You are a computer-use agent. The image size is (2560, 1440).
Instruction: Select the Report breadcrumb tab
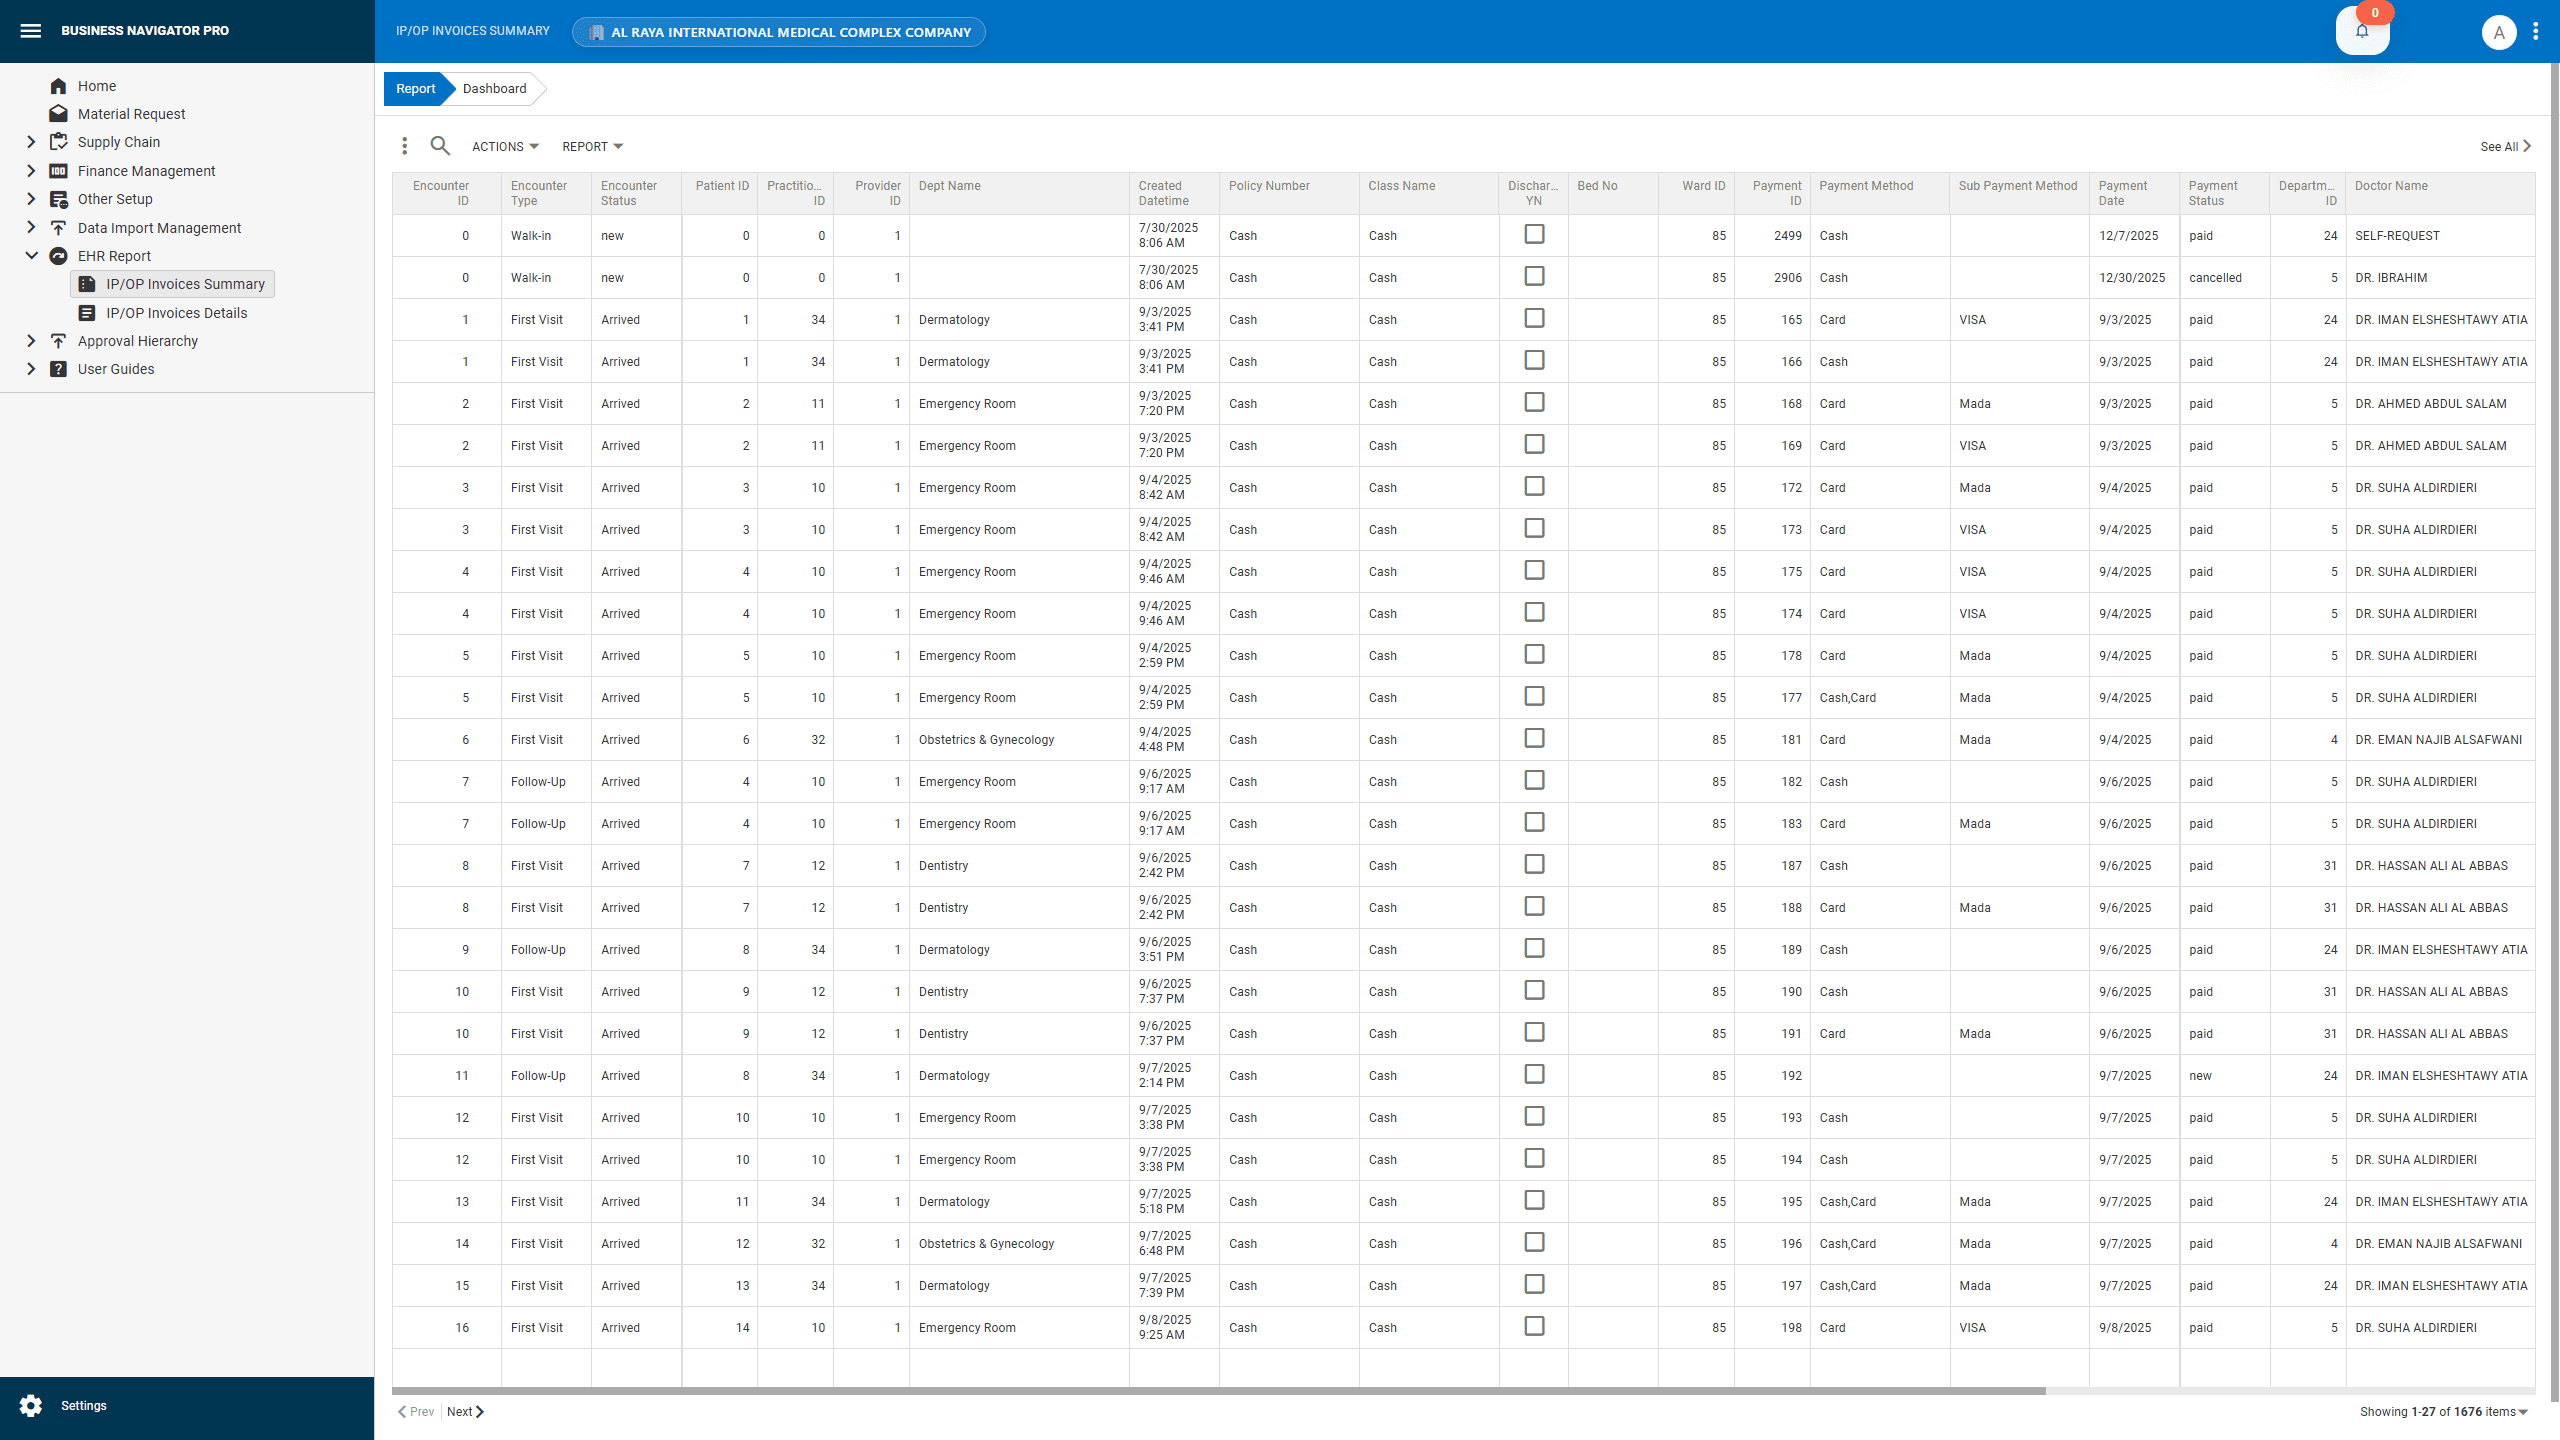click(x=415, y=88)
